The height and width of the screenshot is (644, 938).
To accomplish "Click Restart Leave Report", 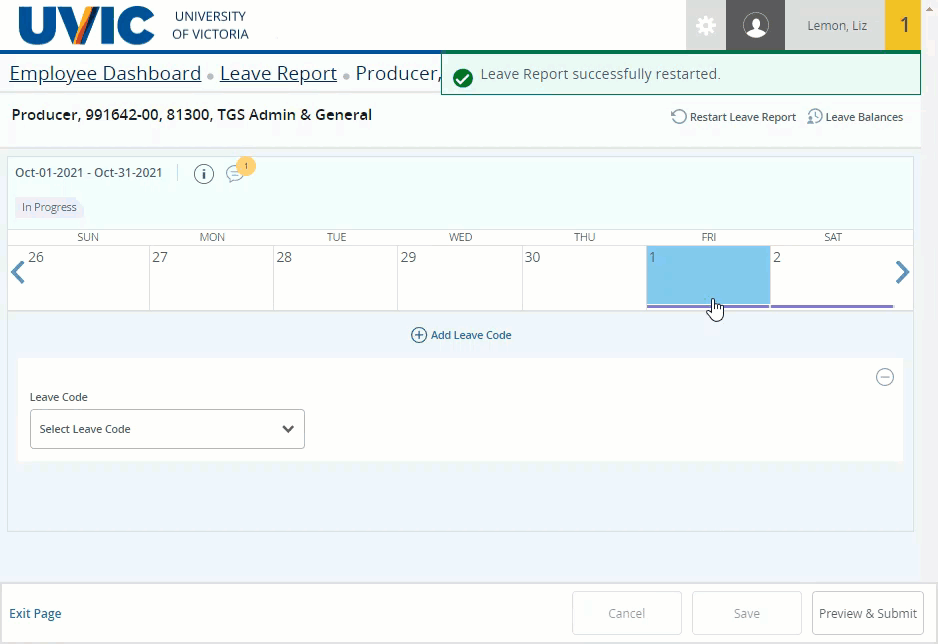I will click(x=734, y=117).
